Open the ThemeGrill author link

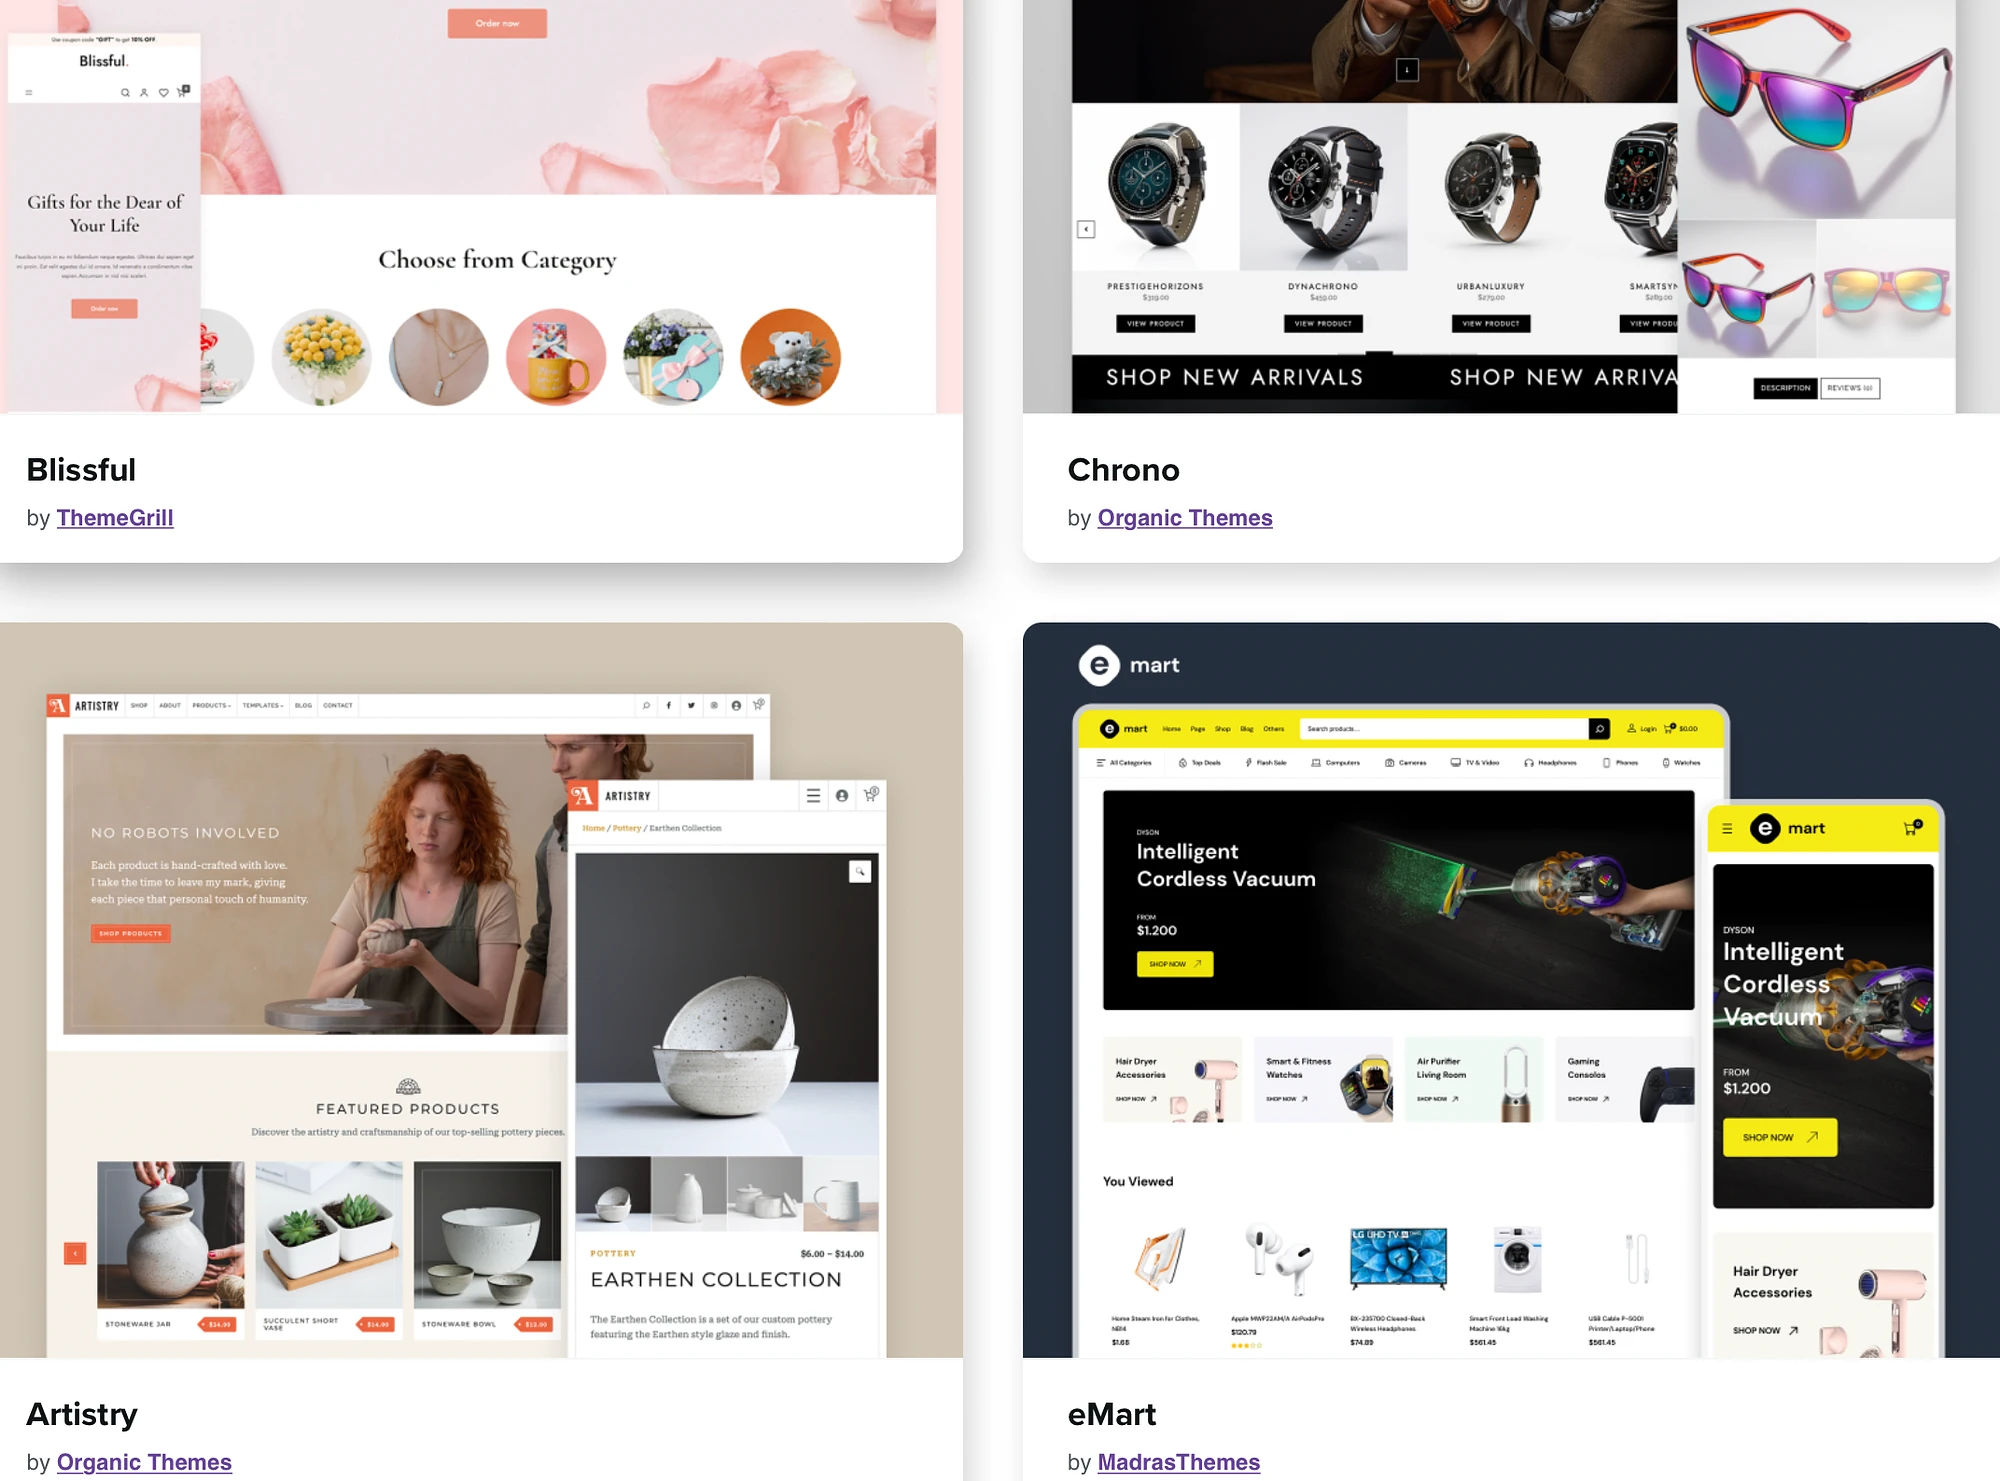115,518
